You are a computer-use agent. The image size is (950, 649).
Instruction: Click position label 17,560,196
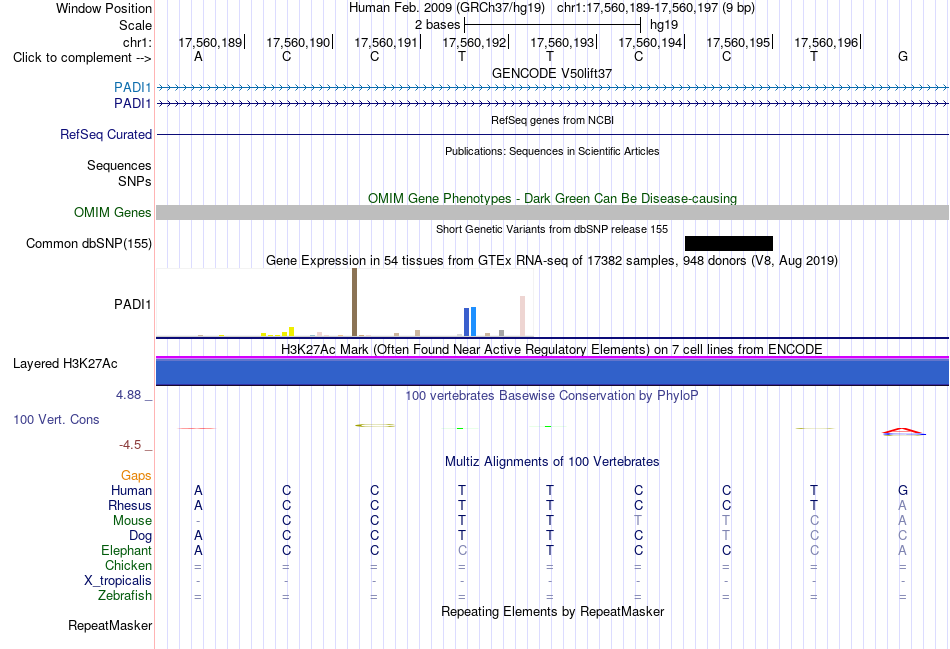coord(826,42)
